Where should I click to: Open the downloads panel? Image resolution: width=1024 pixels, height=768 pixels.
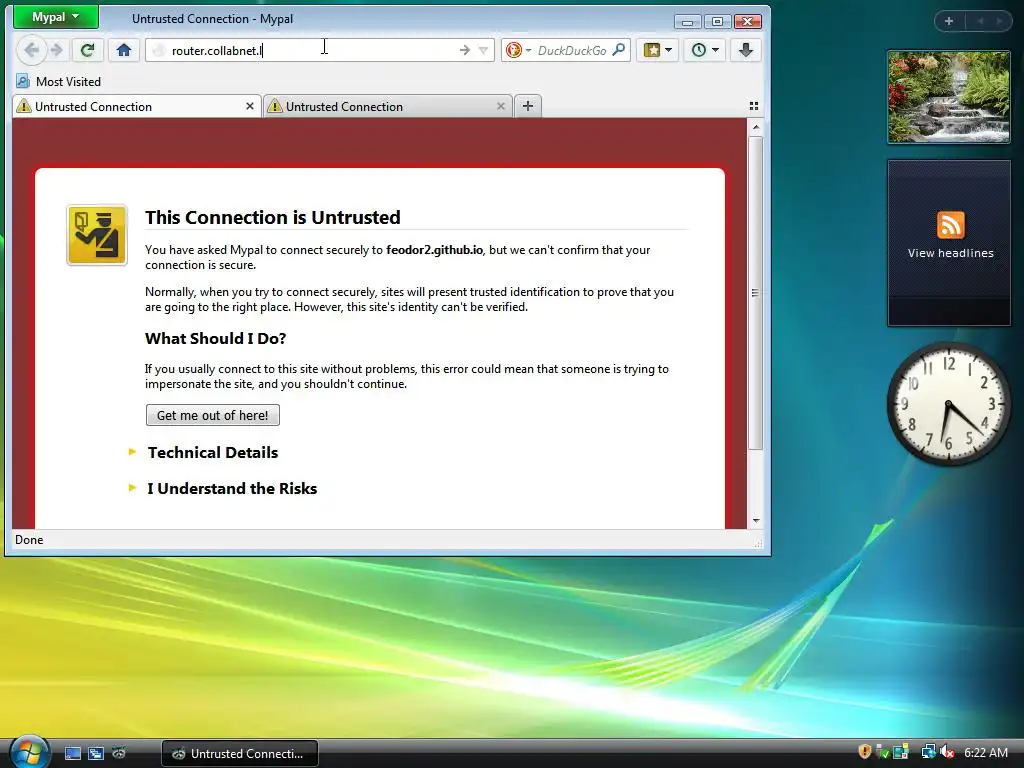(x=746, y=50)
